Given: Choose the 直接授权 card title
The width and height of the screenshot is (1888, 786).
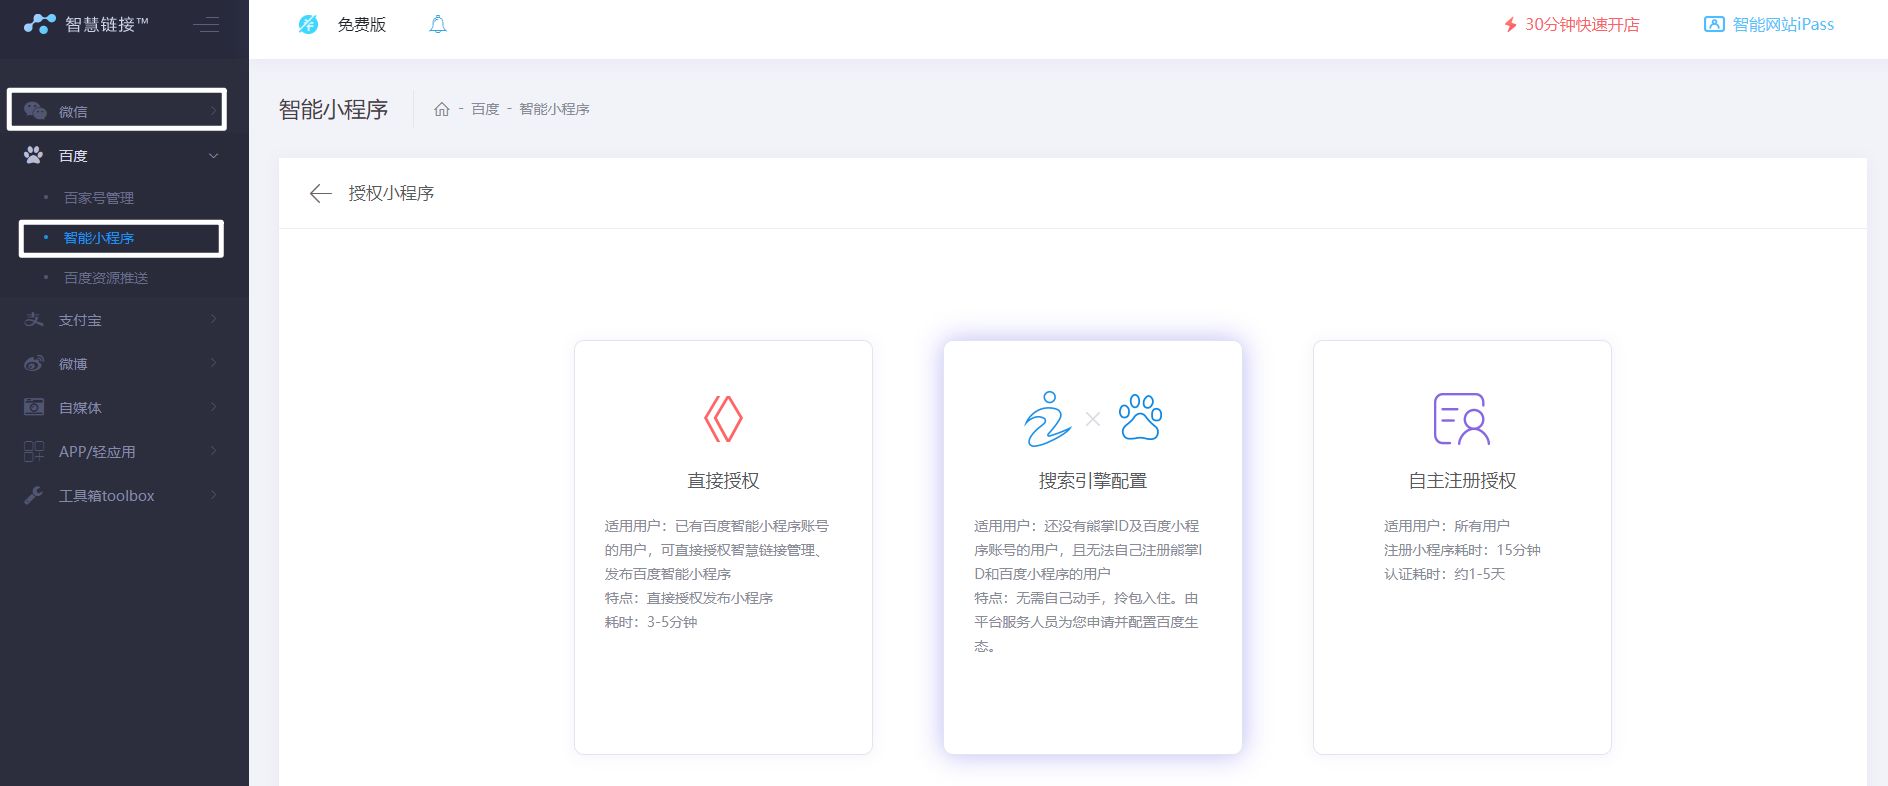Looking at the screenshot, I should [x=723, y=481].
